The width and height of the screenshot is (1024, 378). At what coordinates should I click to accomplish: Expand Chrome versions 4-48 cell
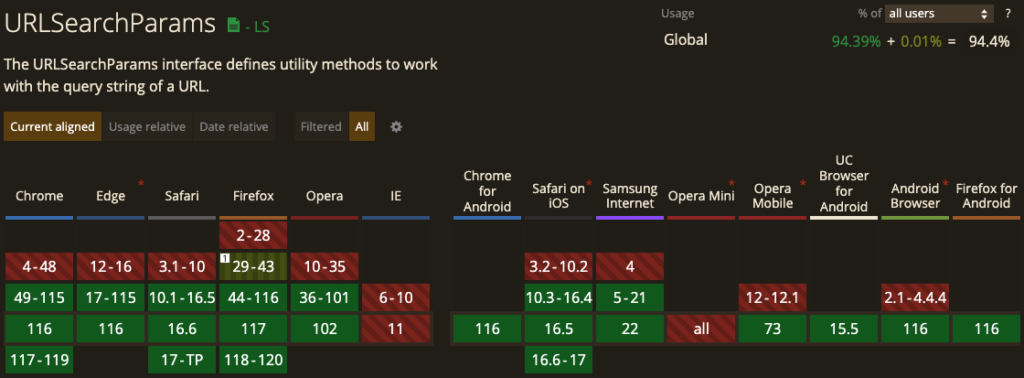[x=39, y=266]
